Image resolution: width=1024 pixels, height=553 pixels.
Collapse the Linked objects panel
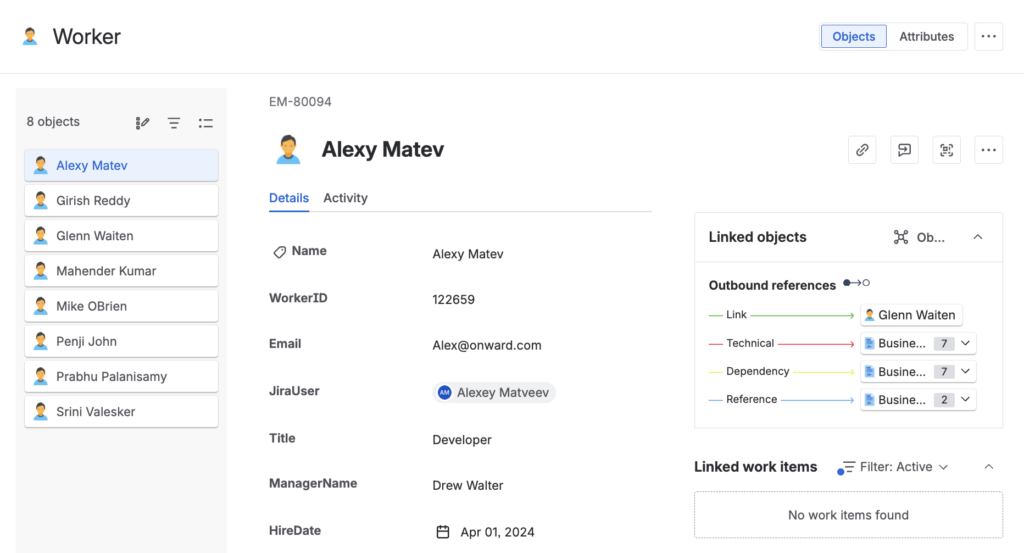pyautogui.click(x=978, y=237)
